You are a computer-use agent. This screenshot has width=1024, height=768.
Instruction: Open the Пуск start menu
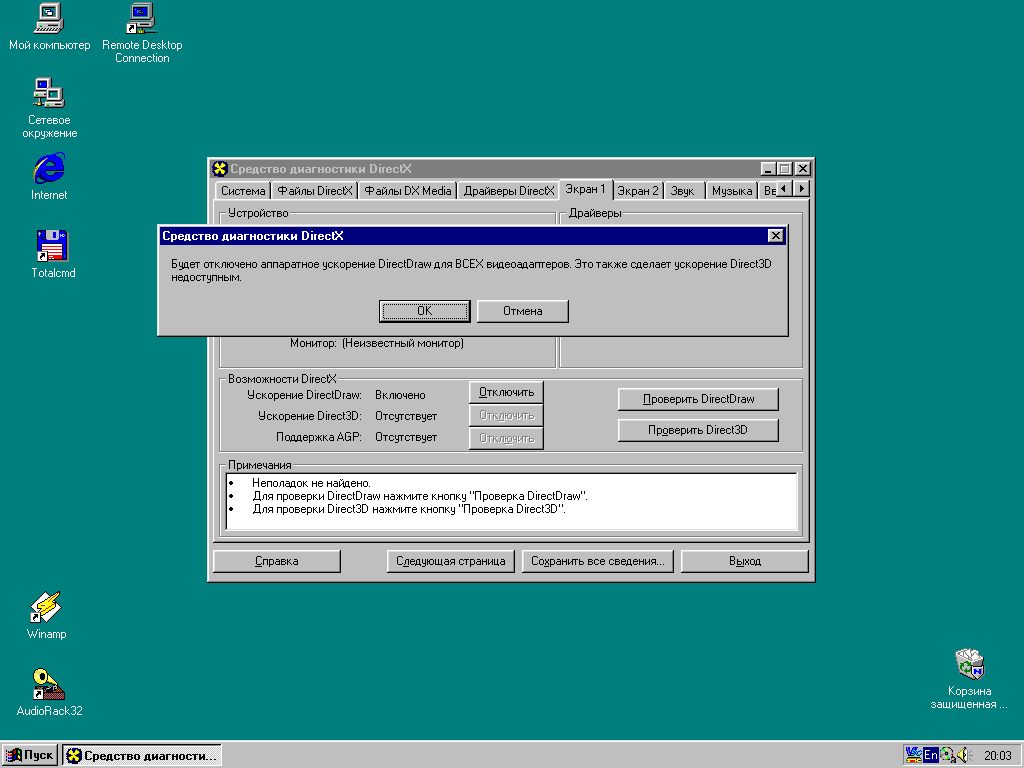[x=30, y=755]
